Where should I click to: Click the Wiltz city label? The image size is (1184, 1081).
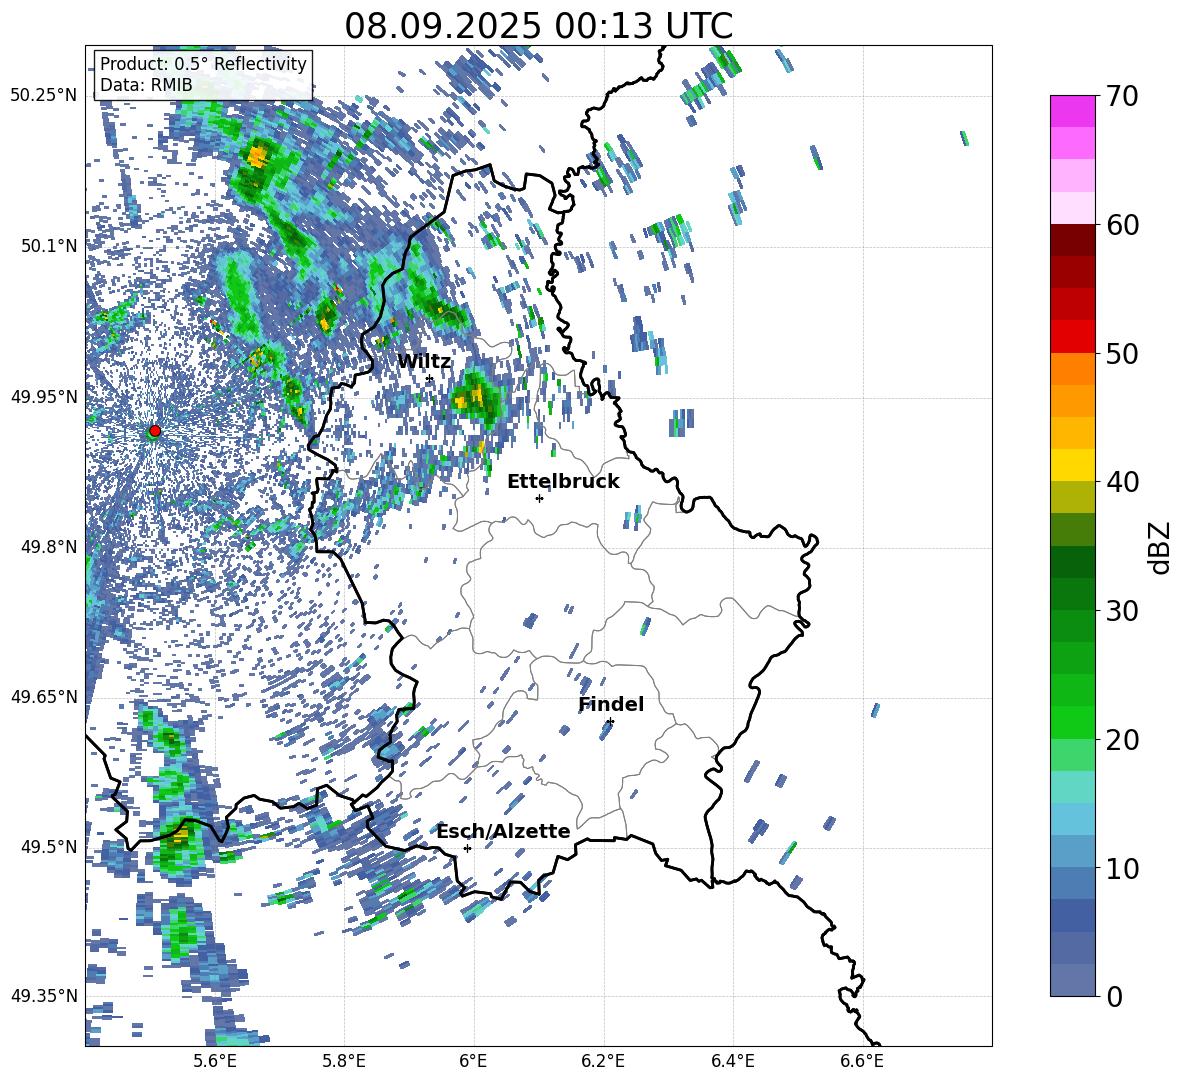click(424, 361)
